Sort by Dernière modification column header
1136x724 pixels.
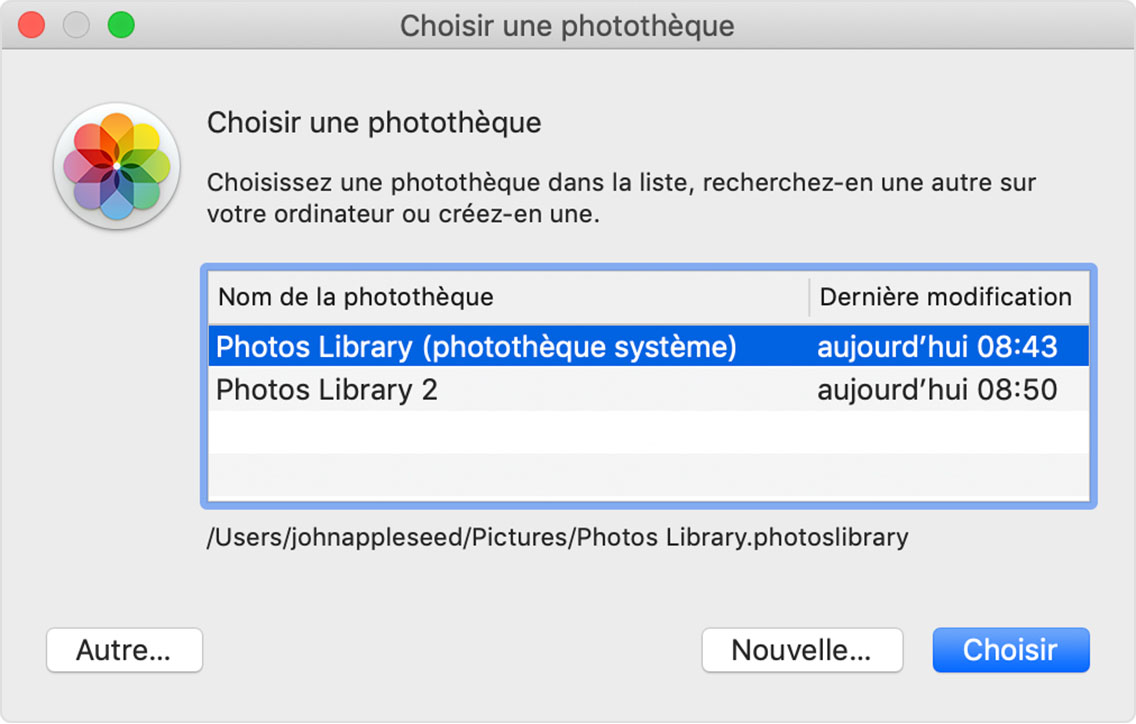coord(945,297)
